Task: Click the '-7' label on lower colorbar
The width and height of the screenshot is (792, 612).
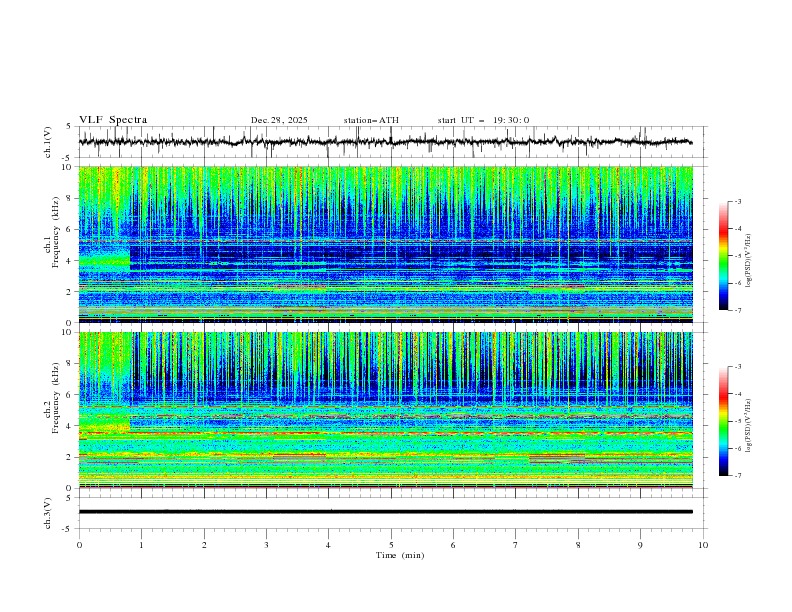Action: (x=737, y=476)
